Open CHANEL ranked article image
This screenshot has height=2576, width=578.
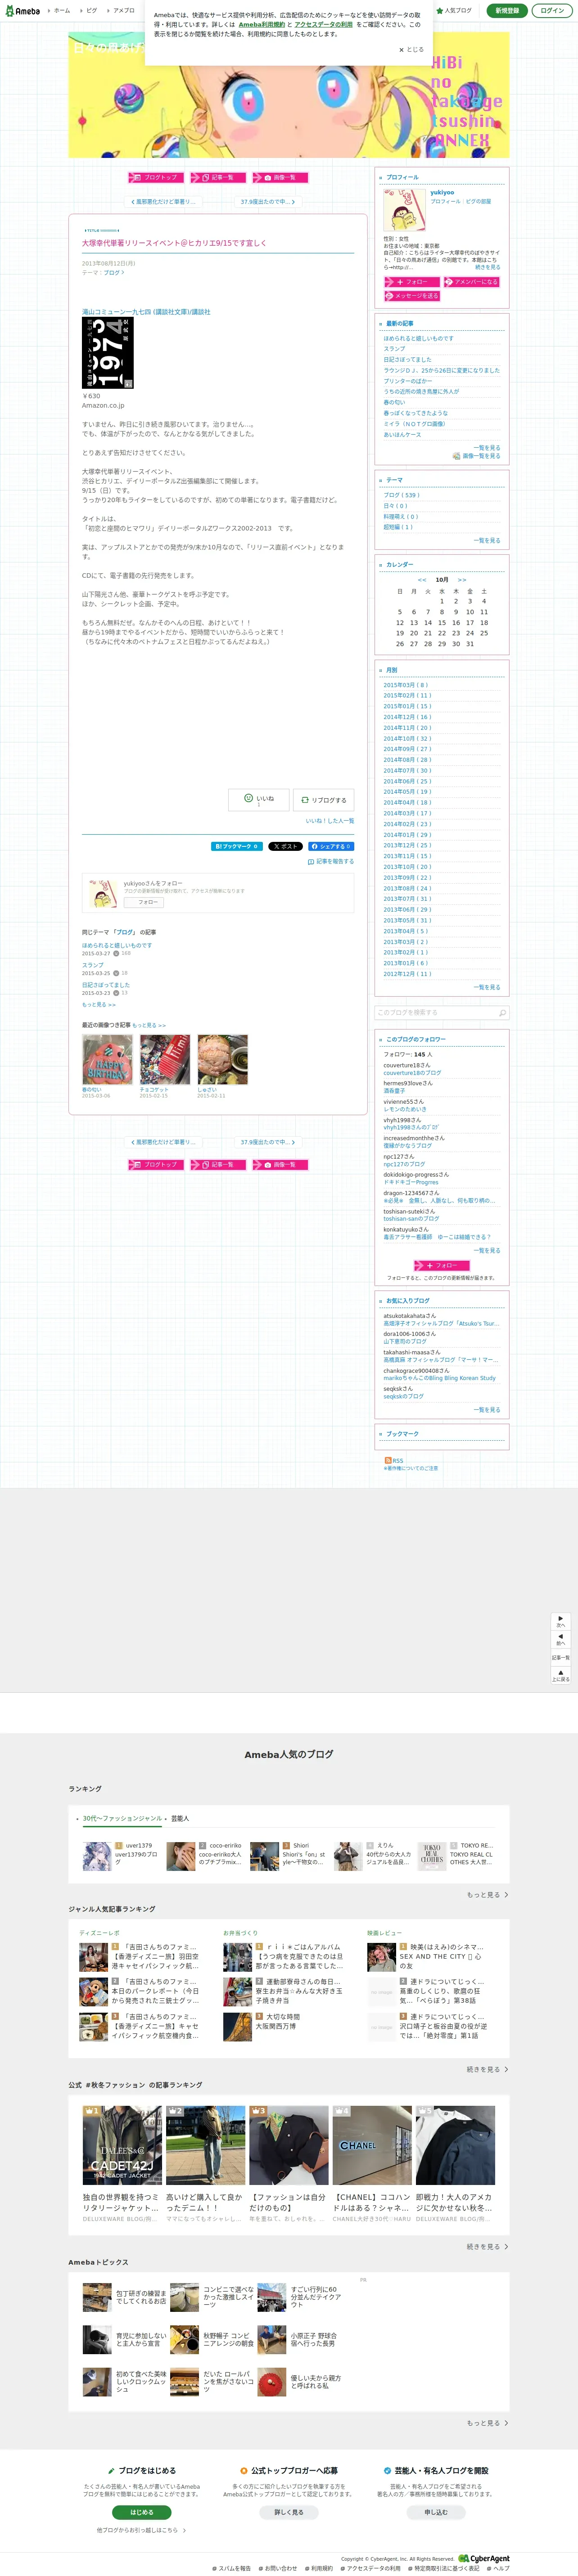click(372, 2146)
